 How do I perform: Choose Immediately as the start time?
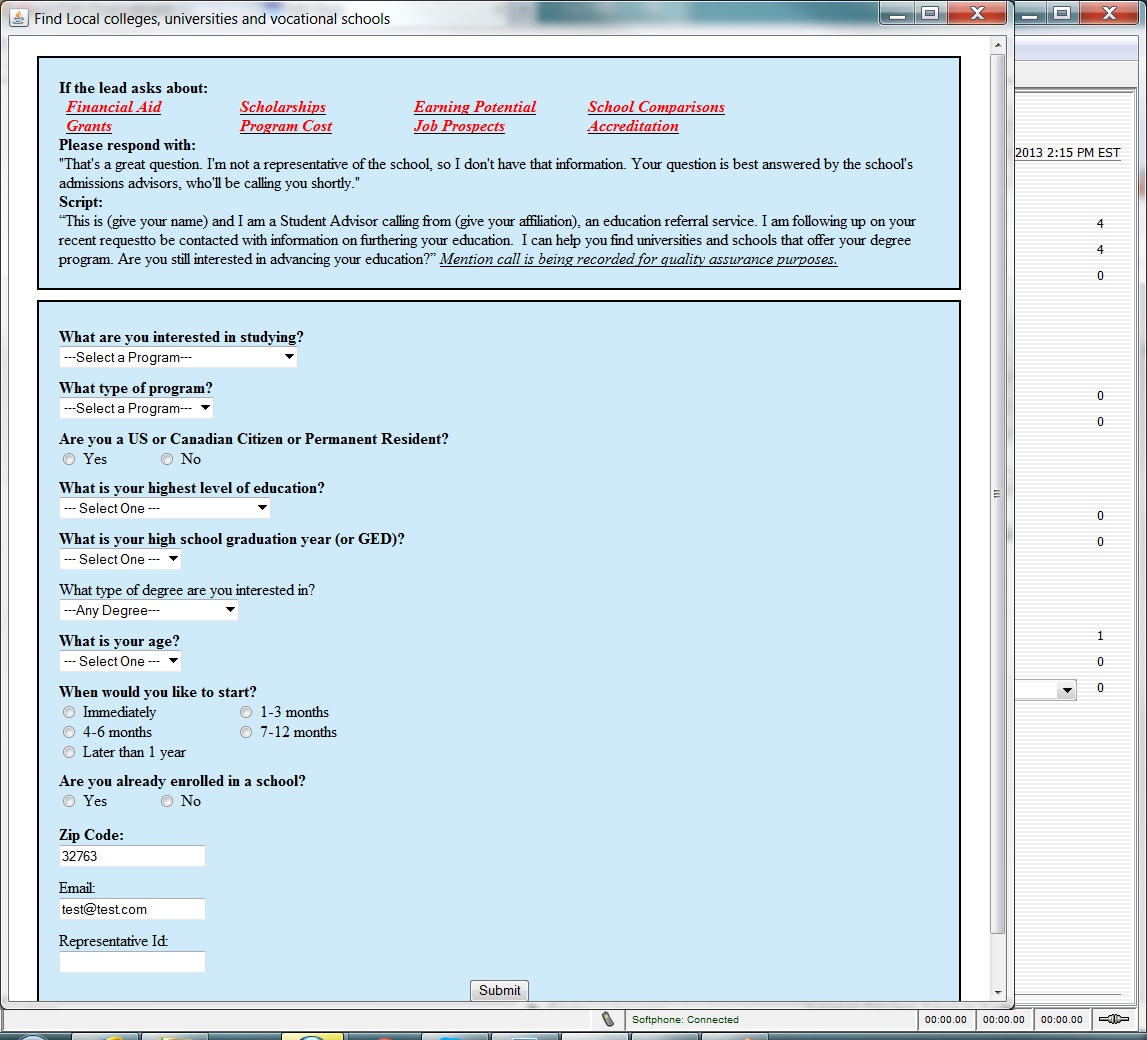click(69, 712)
